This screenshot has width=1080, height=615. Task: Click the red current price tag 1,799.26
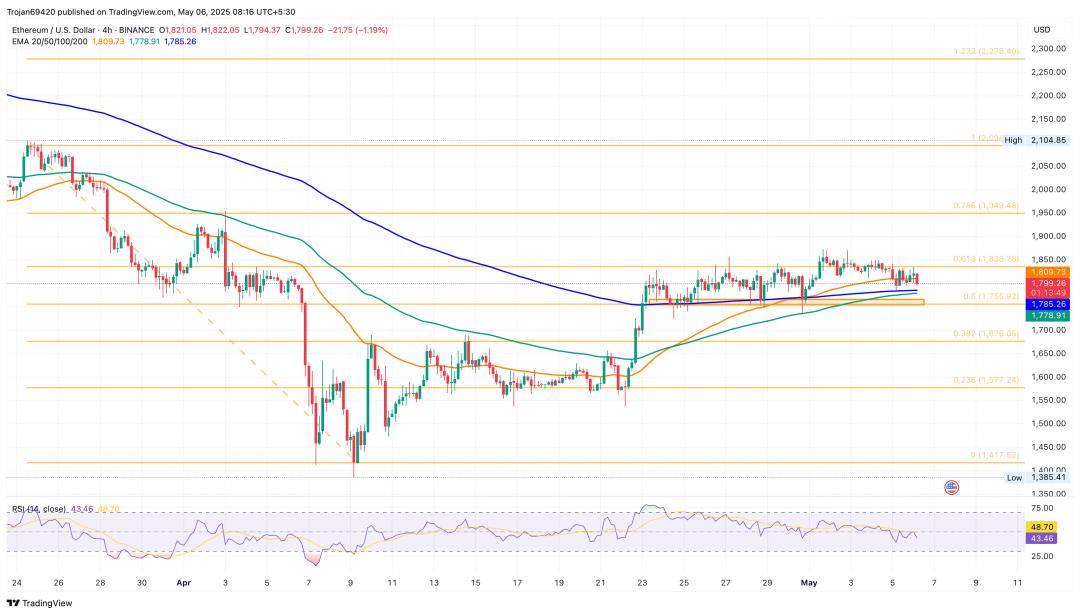tap(1048, 283)
